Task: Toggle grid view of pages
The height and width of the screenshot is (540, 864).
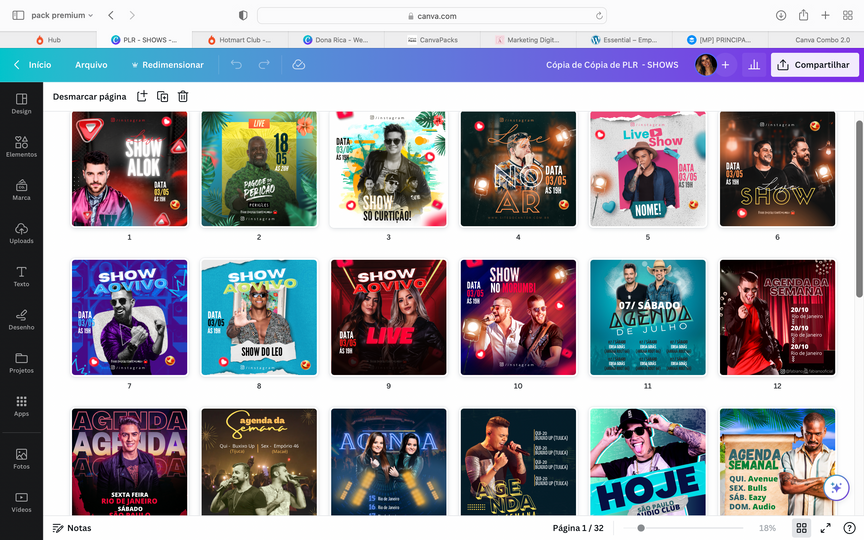Action: [801, 528]
